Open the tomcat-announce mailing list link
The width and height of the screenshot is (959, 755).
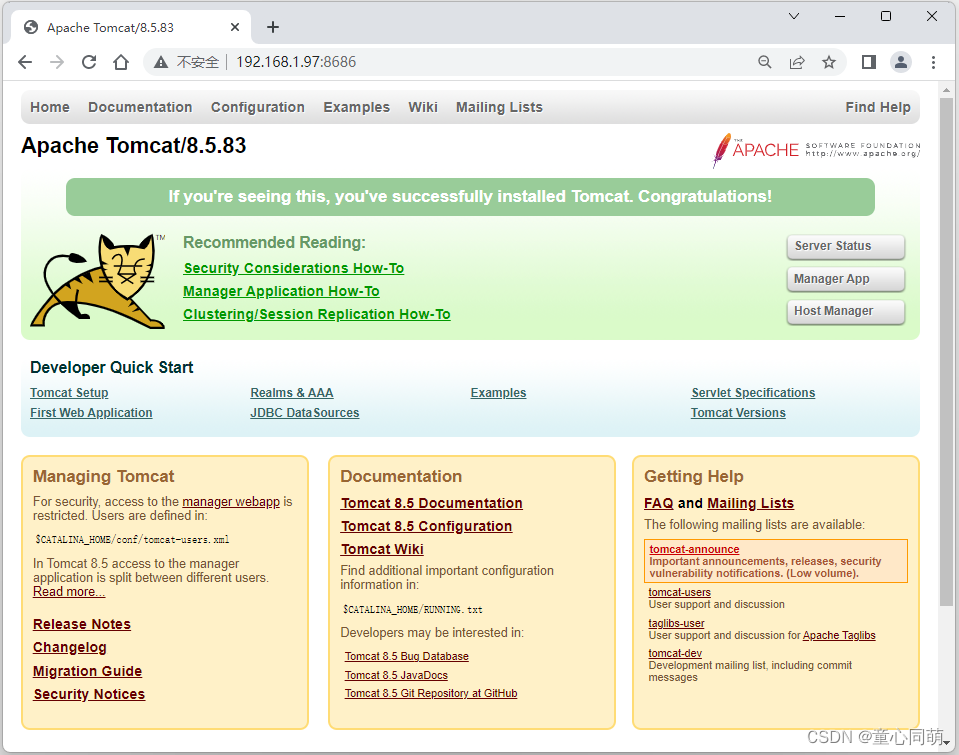click(694, 549)
